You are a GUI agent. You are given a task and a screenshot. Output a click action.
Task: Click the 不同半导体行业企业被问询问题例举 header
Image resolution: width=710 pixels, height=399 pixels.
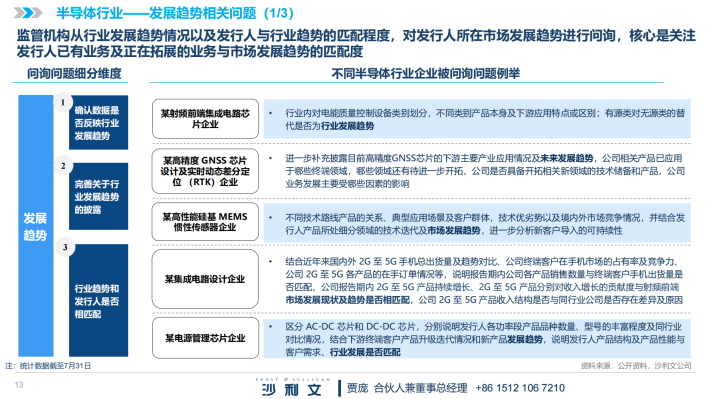click(426, 73)
